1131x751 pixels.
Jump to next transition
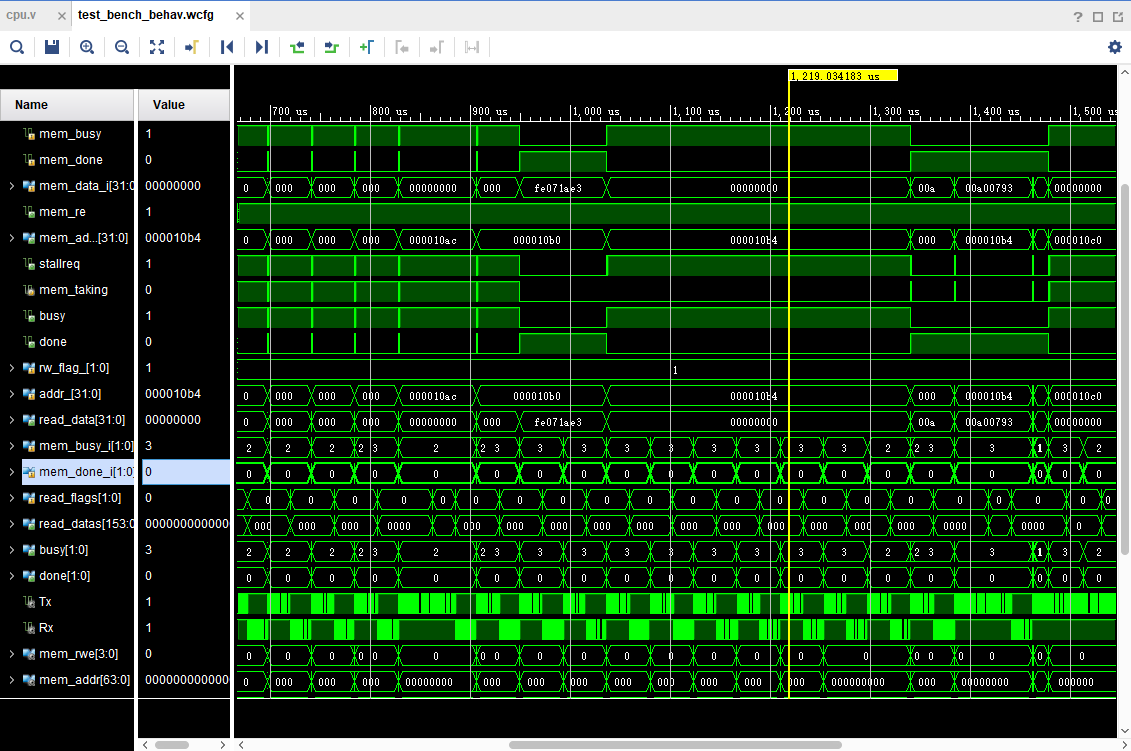coord(331,48)
